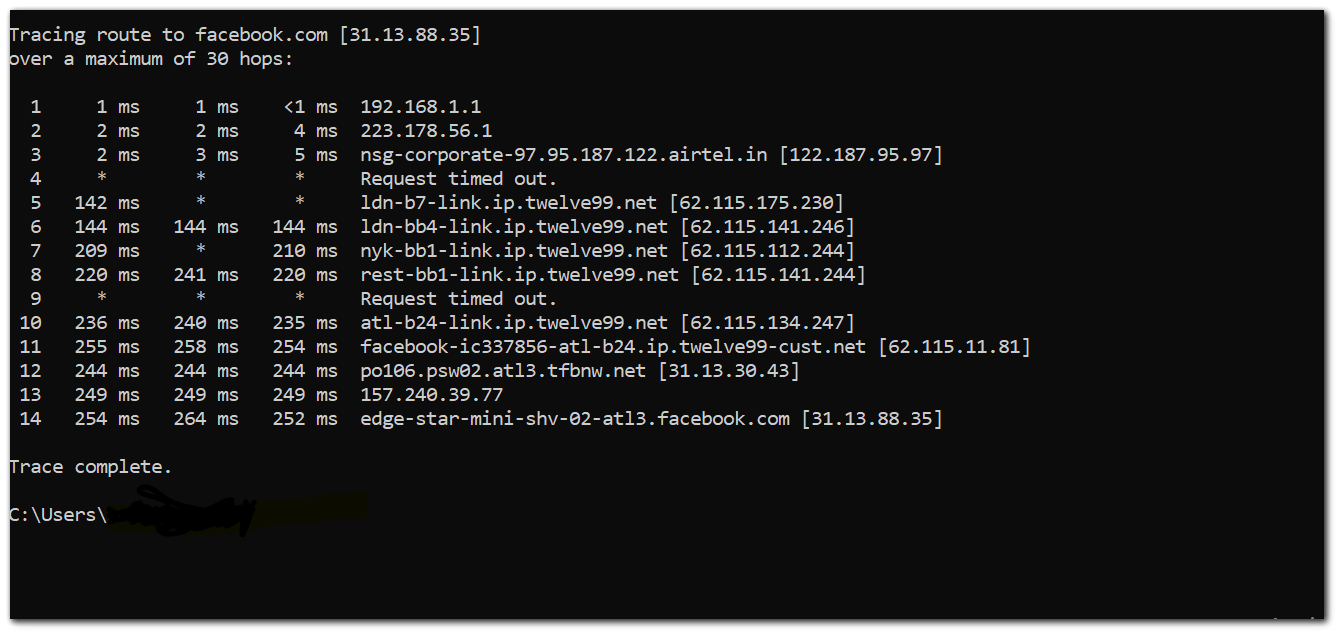Click the facebook-ic337856 twelve99-cust.net hostname

pyautogui.click(x=613, y=347)
